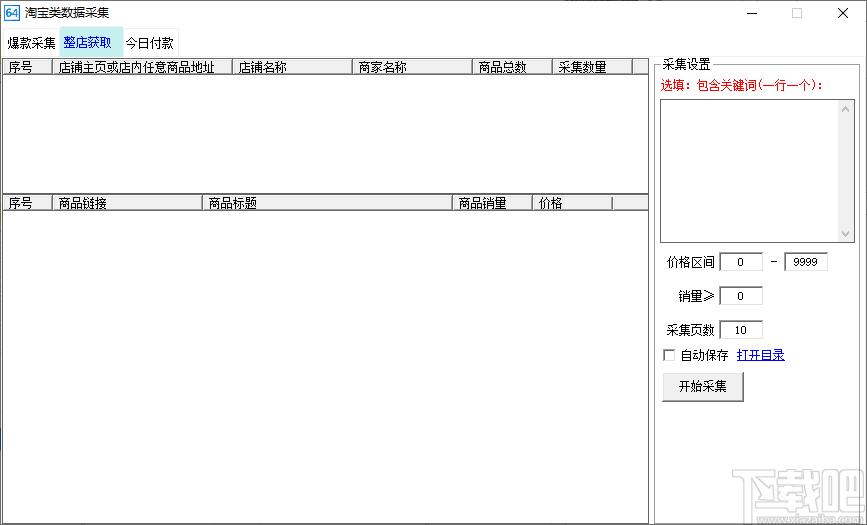This screenshot has width=867, height=525.
Task: Close the 淘宝类数据采集 window
Action: tap(843, 13)
